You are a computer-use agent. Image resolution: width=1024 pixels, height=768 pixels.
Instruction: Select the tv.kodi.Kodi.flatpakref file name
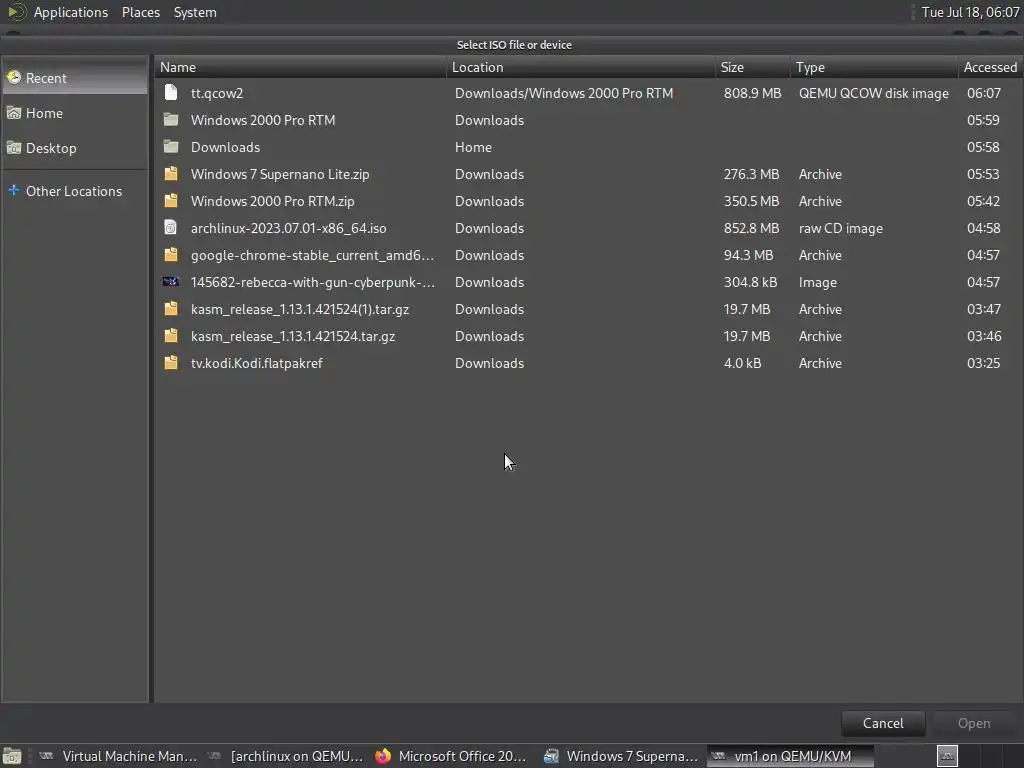coord(257,363)
